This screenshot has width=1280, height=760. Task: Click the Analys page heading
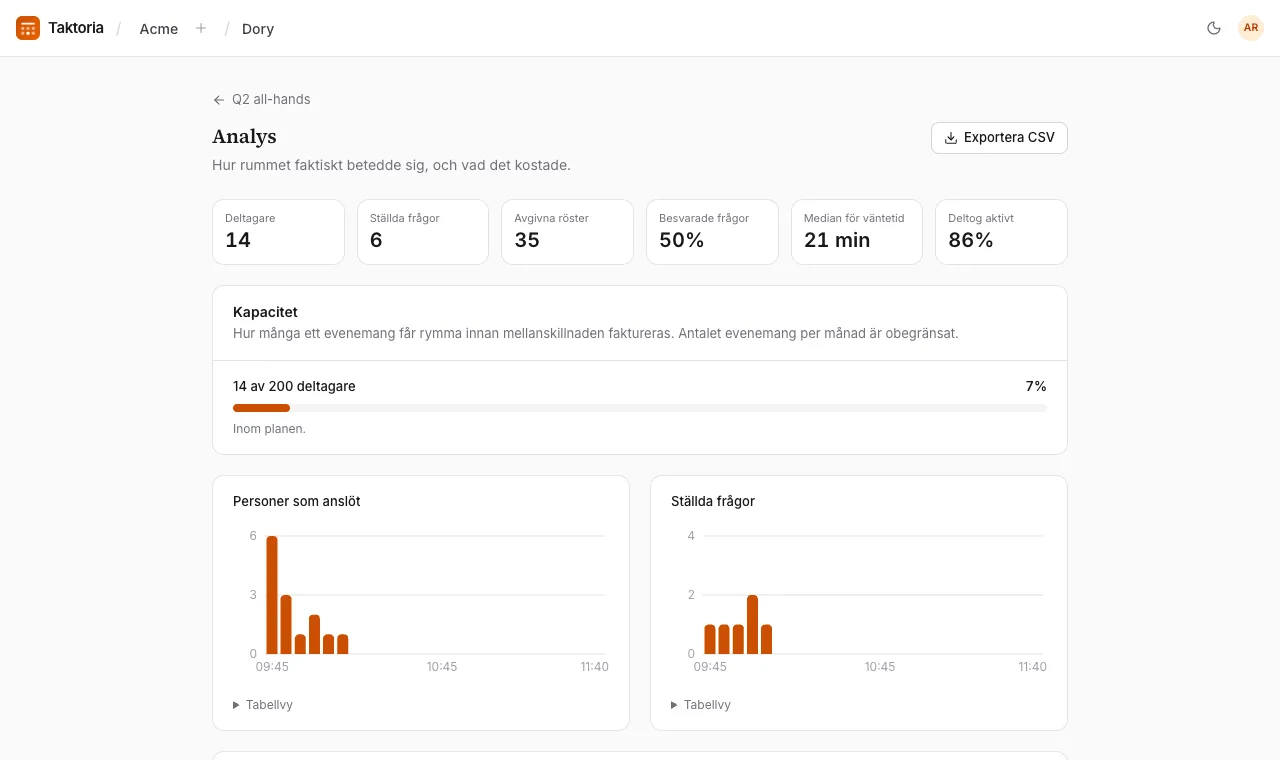point(244,137)
